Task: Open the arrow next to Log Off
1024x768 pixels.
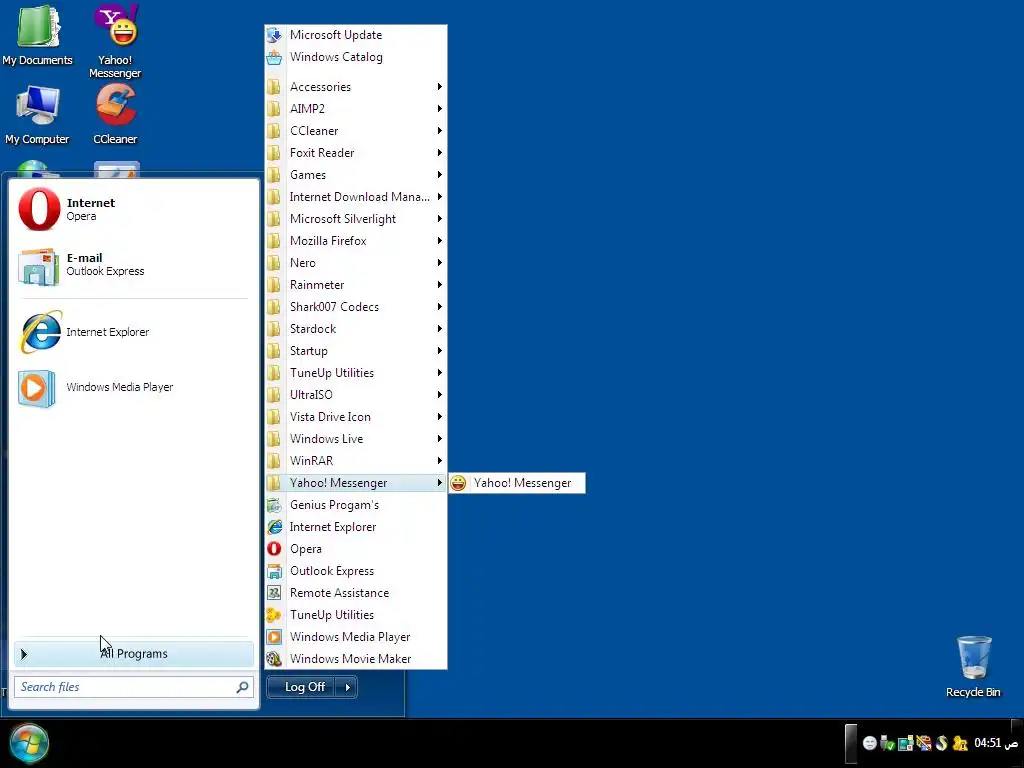Action: 347,687
